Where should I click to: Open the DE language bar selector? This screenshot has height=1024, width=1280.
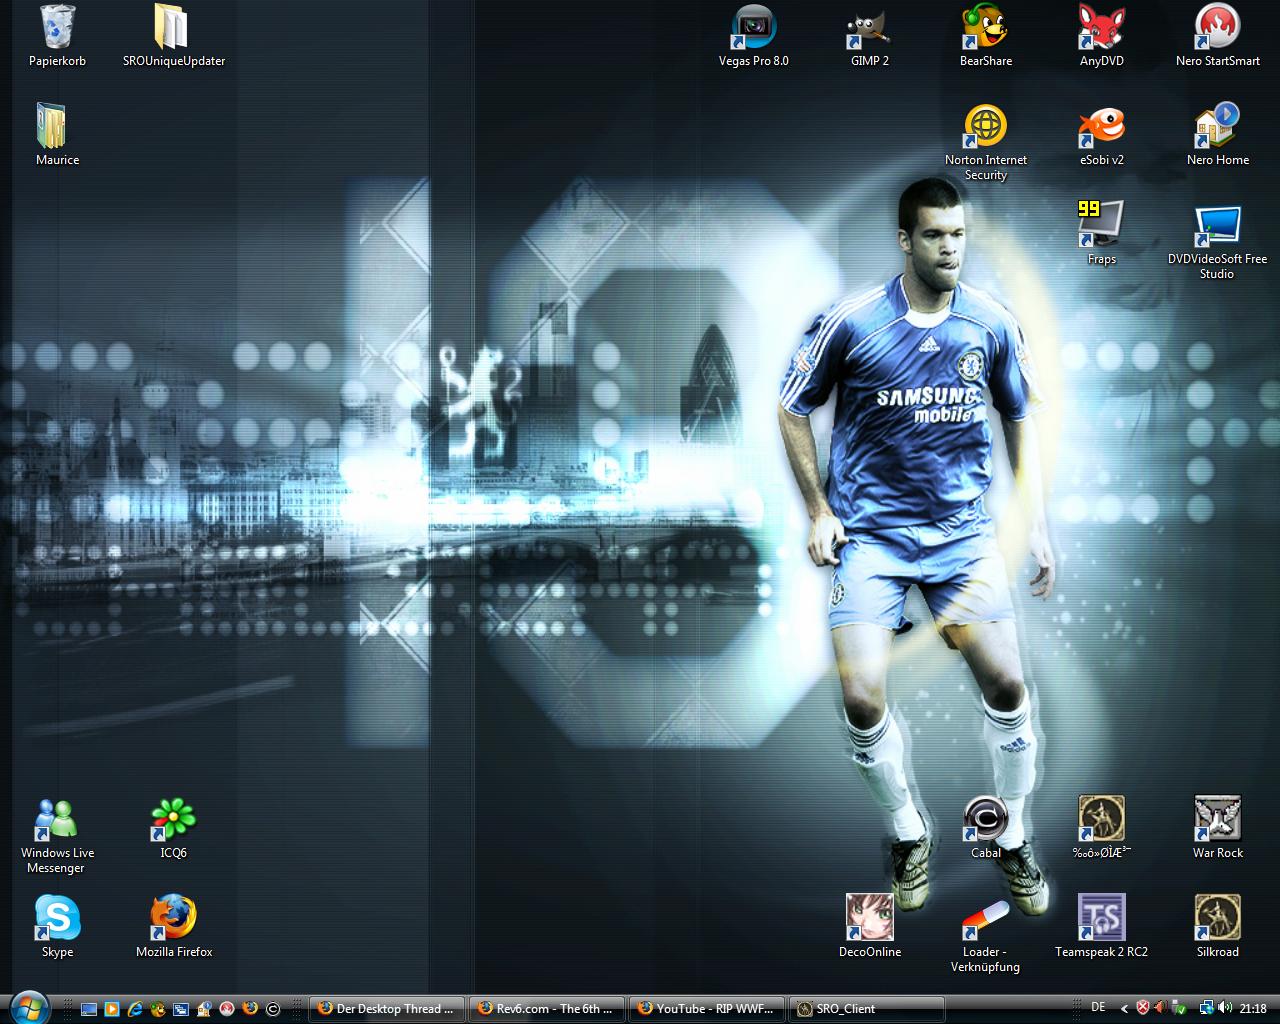pos(1098,1008)
